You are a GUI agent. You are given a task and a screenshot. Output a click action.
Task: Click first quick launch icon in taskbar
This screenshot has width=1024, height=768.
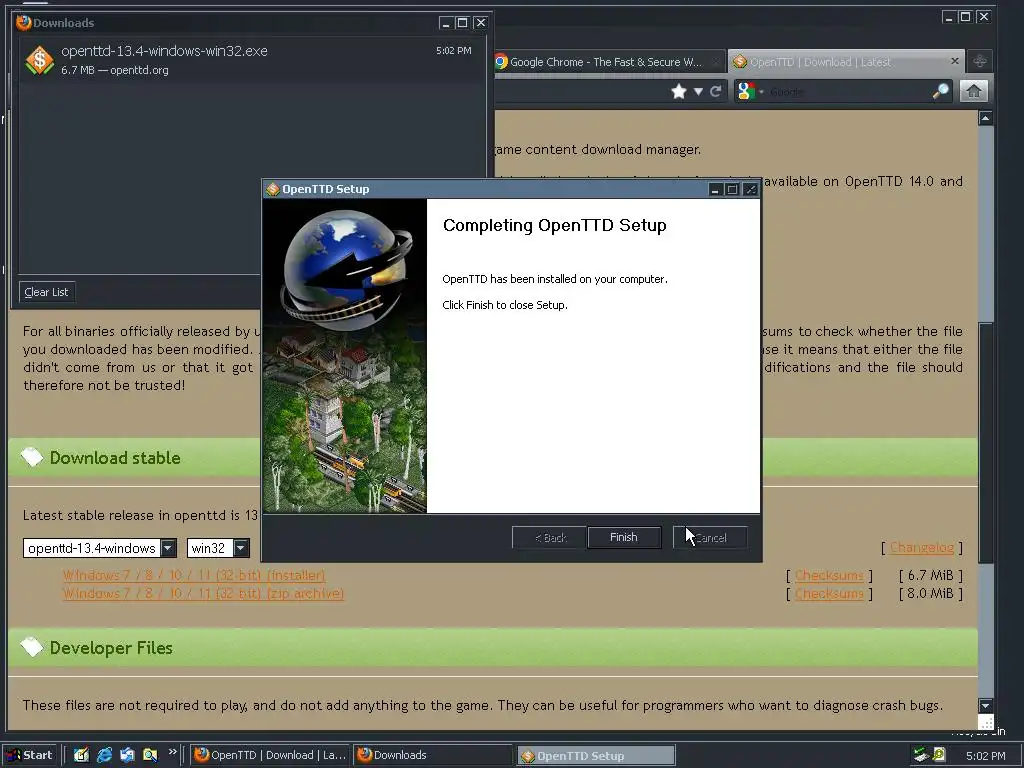(x=81, y=755)
